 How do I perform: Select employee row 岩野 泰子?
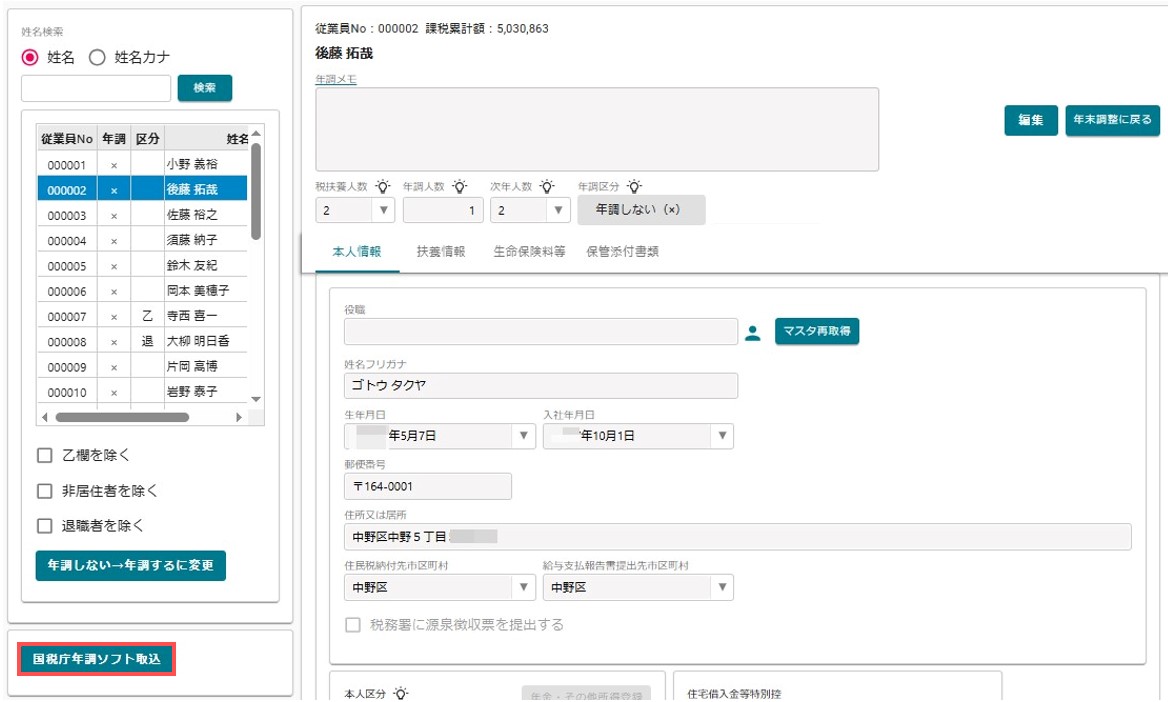coord(142,393)
